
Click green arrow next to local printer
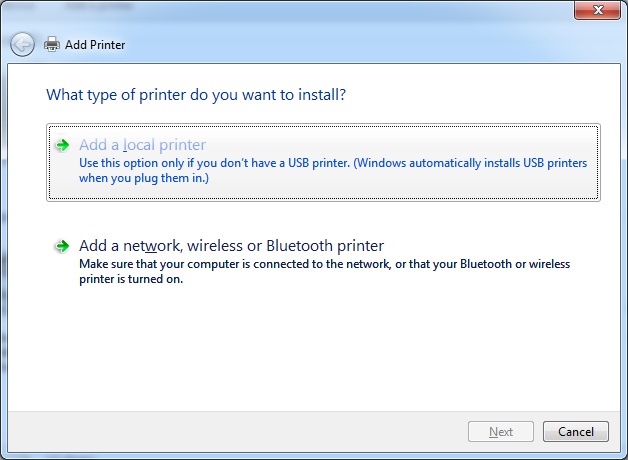[x=63, y=145]
